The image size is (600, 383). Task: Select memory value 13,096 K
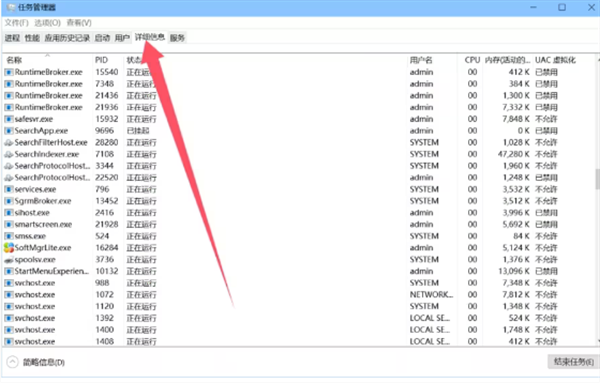coord(514,271)
